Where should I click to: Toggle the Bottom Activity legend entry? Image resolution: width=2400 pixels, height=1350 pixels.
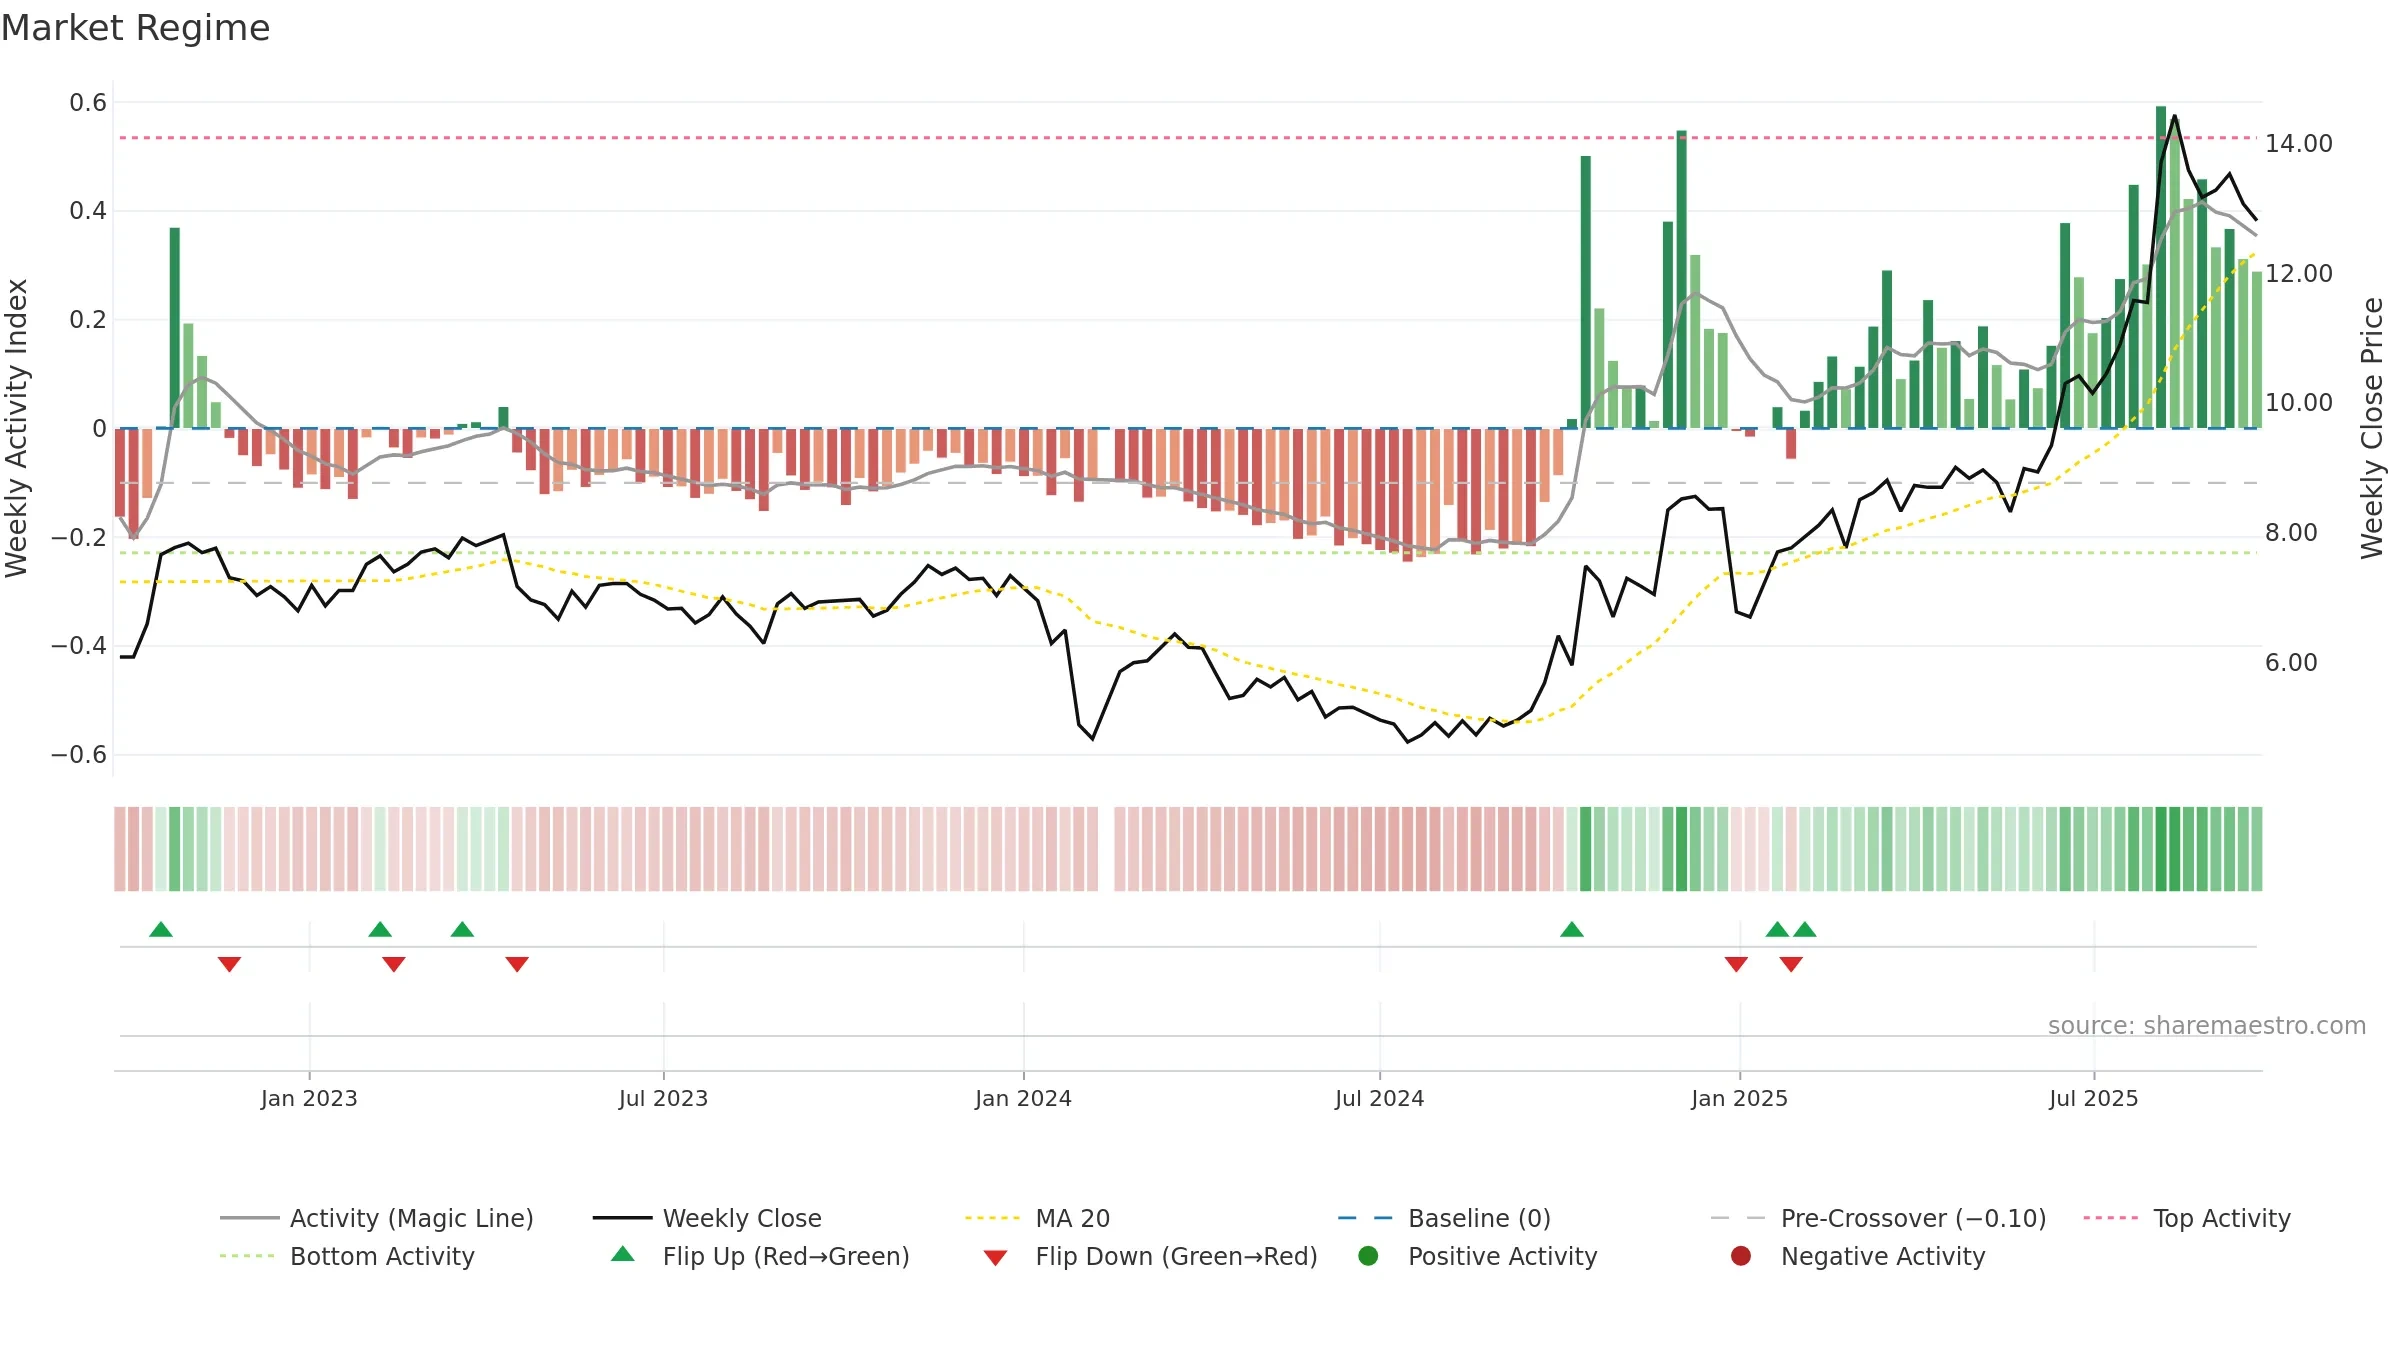tap(347, 1256)
